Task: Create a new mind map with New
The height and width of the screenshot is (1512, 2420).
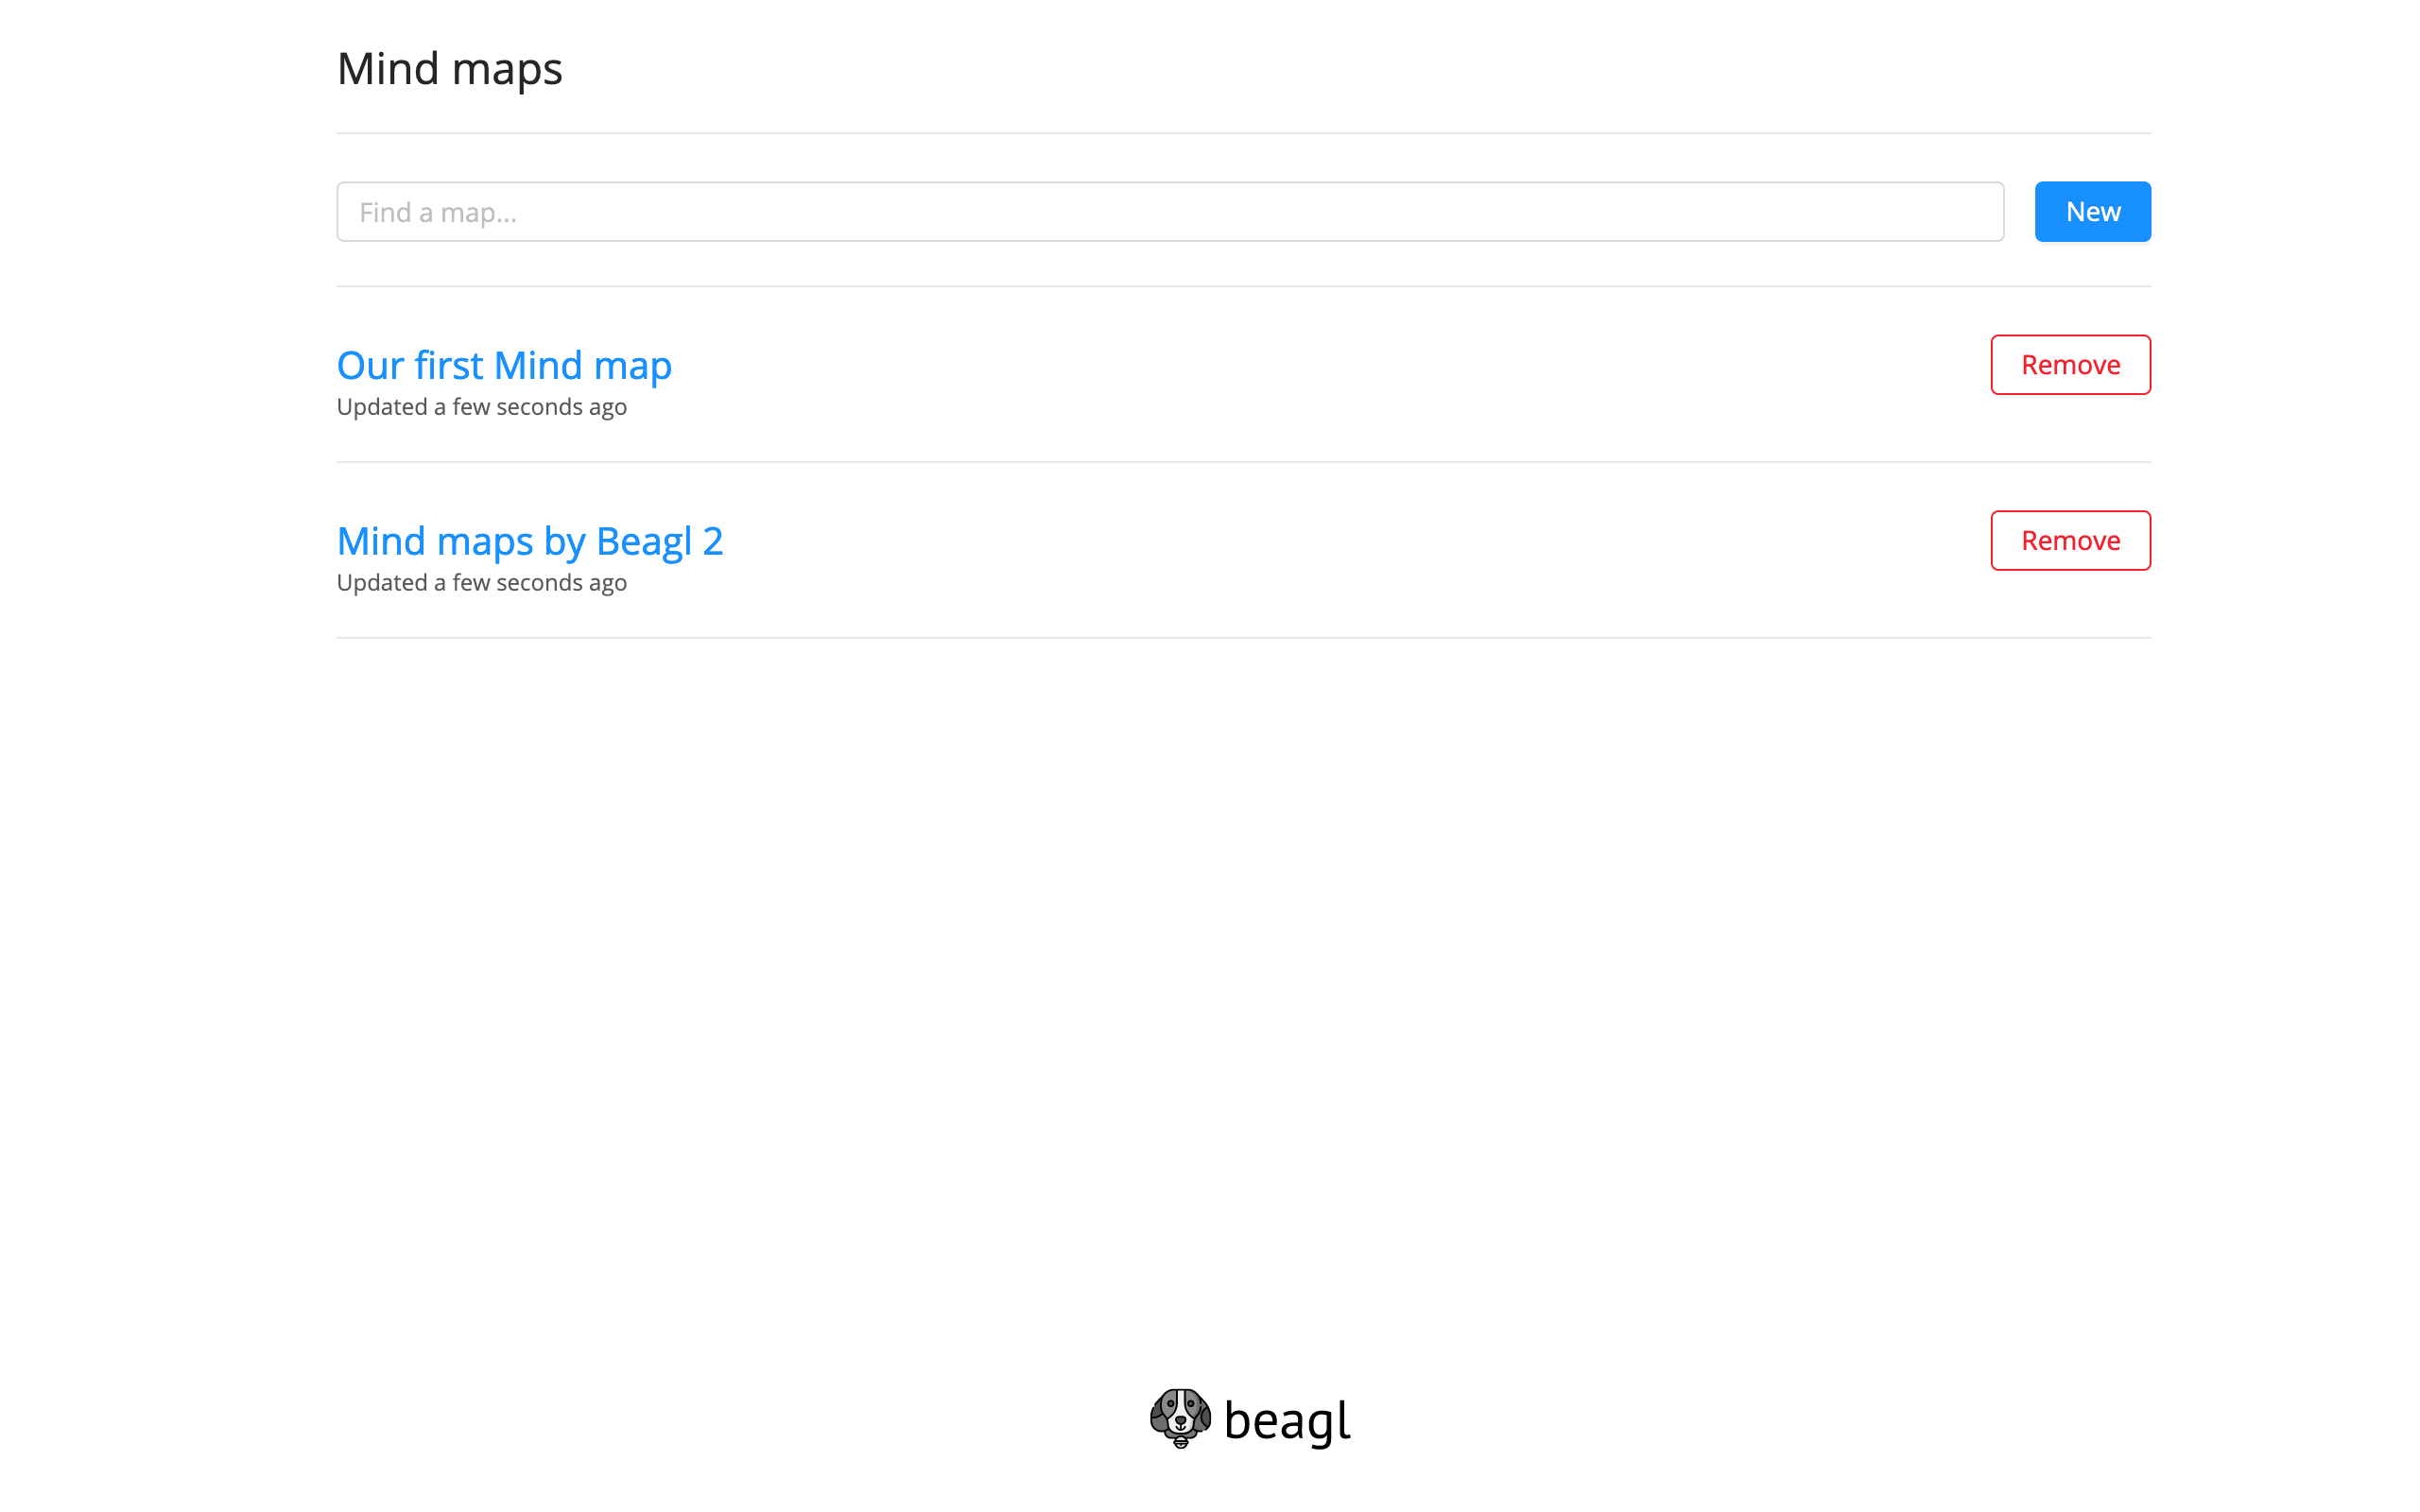Action: pyautogui.click(x=2093, y=211)
